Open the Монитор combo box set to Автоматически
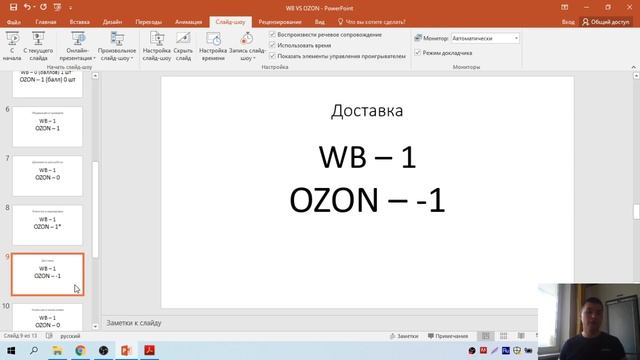The image size is (640, 360). (485, 38)
